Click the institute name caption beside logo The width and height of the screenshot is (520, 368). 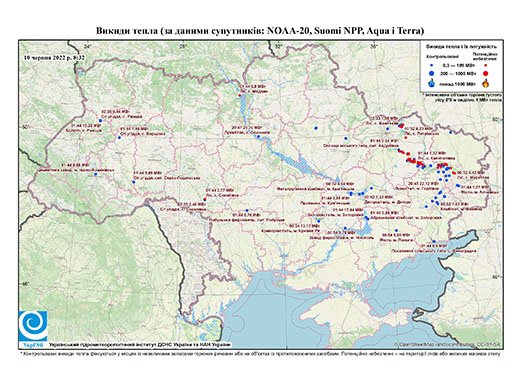[140, 345]
